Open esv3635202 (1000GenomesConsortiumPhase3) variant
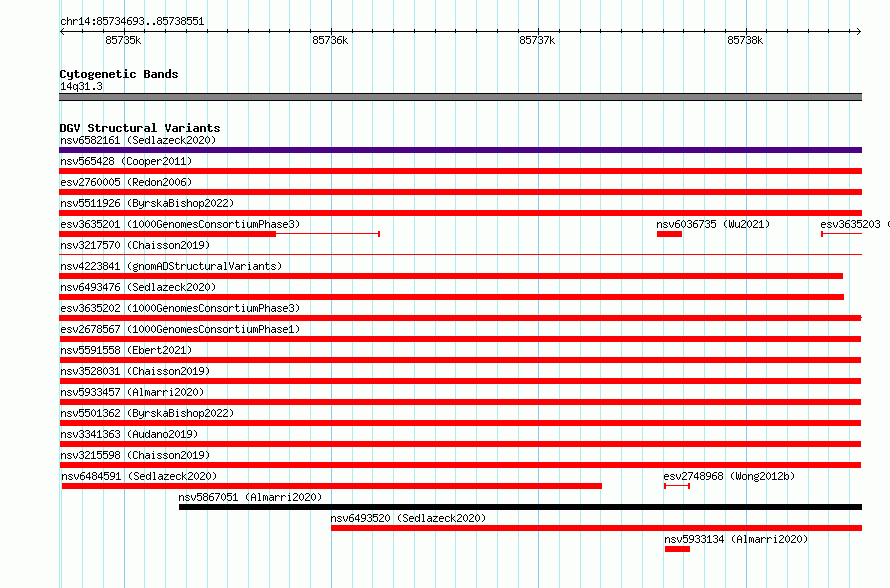The width and height of the screenshot is (890, 588). coord(180,308)
